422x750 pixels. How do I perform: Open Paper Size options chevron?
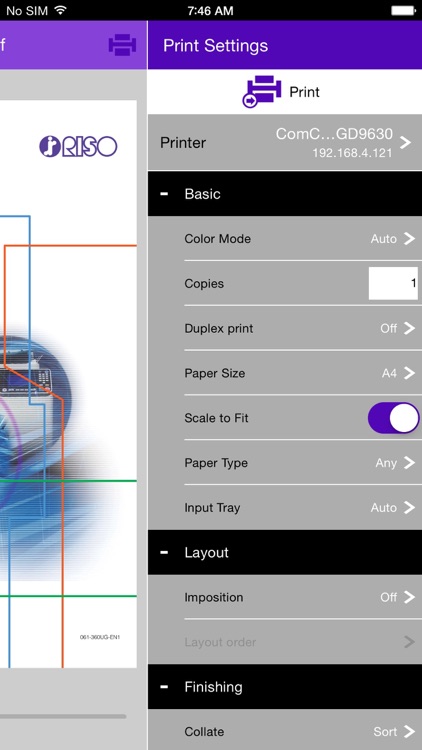409,373
